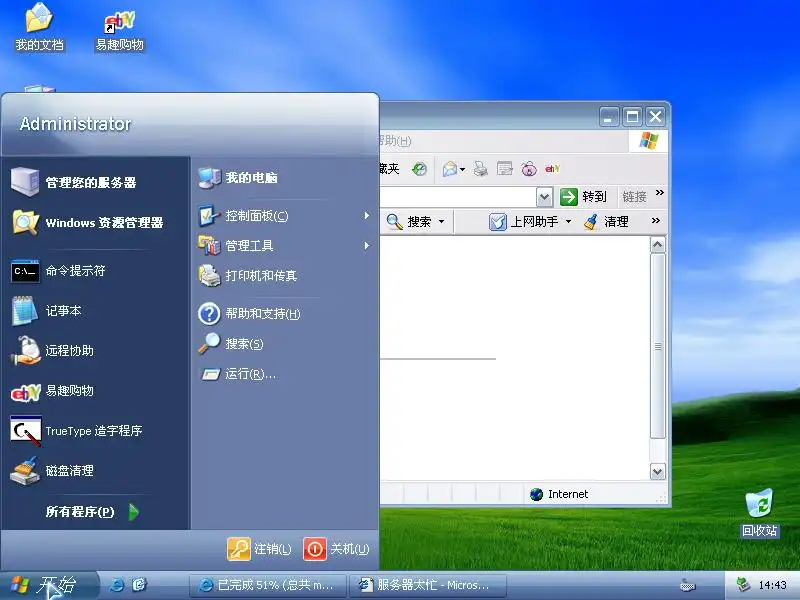The width and height of the screenshot is (800, 600).
Task: Click the Print icon in browser toolbar
Action: (x=480, y=169)
